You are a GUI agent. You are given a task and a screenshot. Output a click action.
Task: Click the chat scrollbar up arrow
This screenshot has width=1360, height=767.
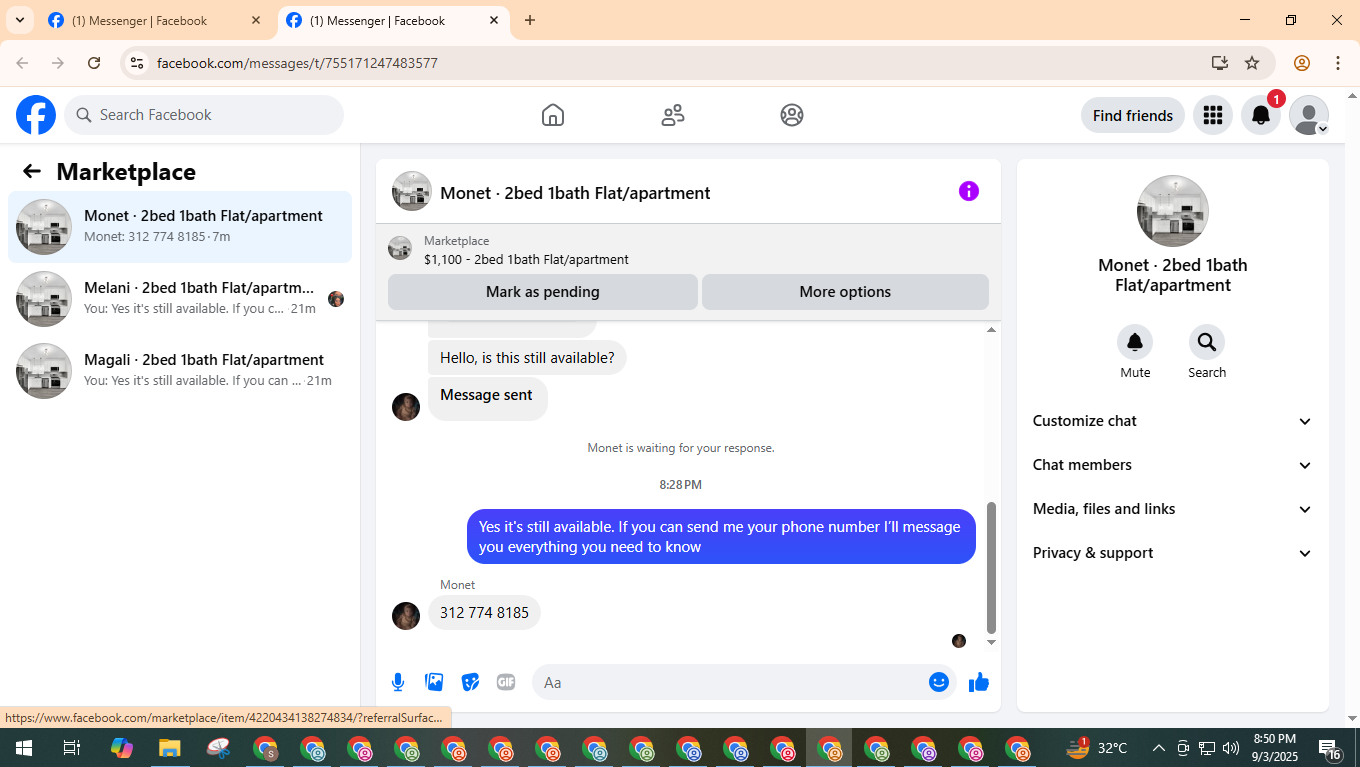[x=992, y=330]
